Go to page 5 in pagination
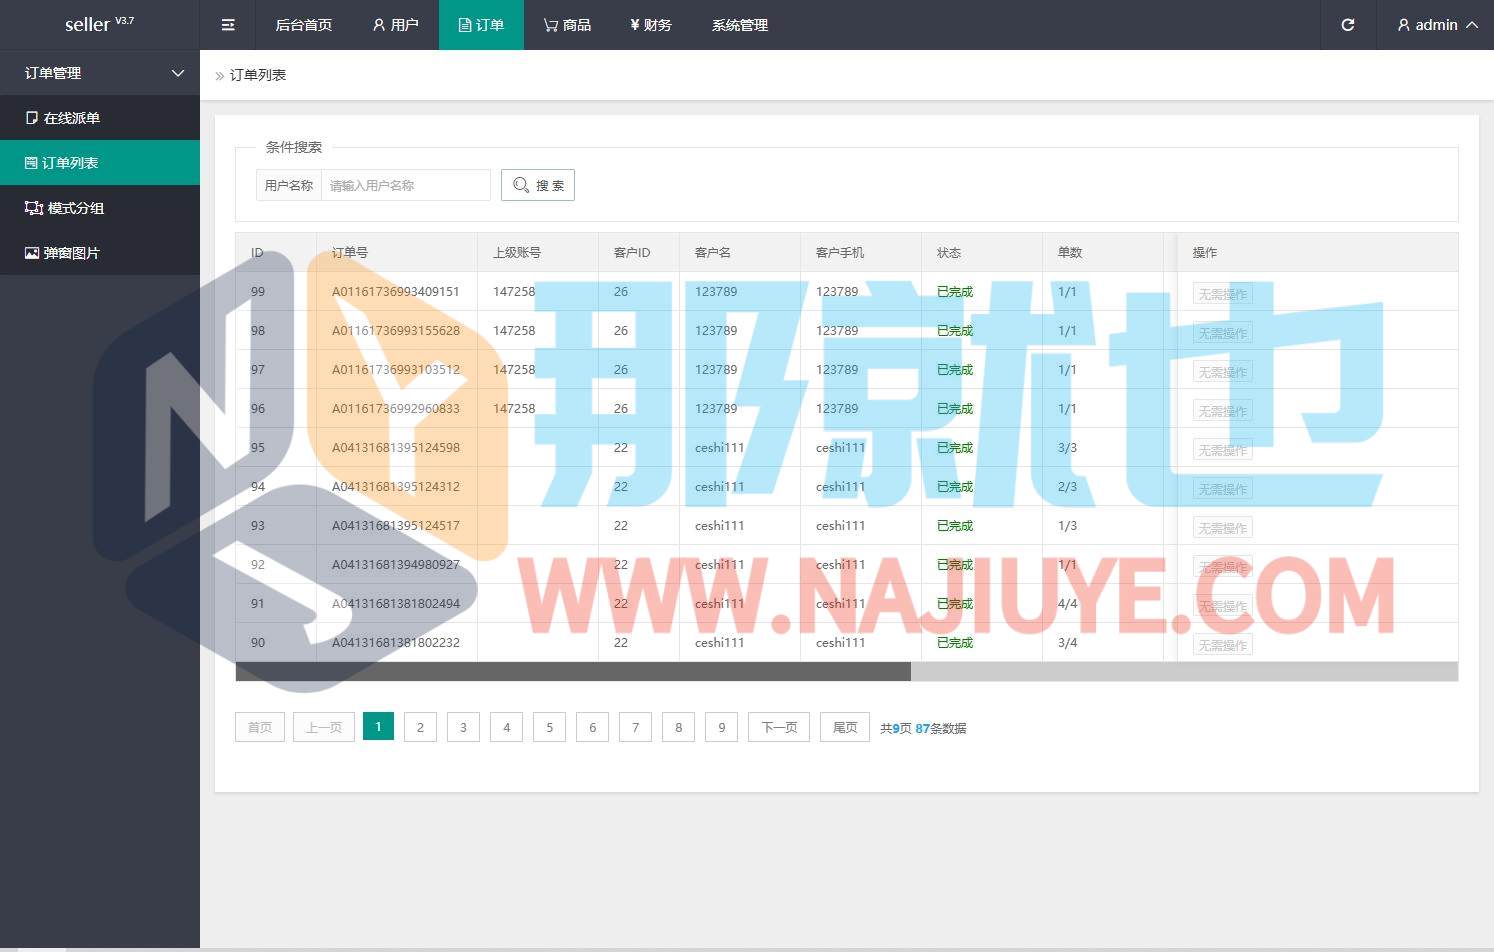Image resolution: width=1494 pixels, height=952 pixels. (549, 727)
